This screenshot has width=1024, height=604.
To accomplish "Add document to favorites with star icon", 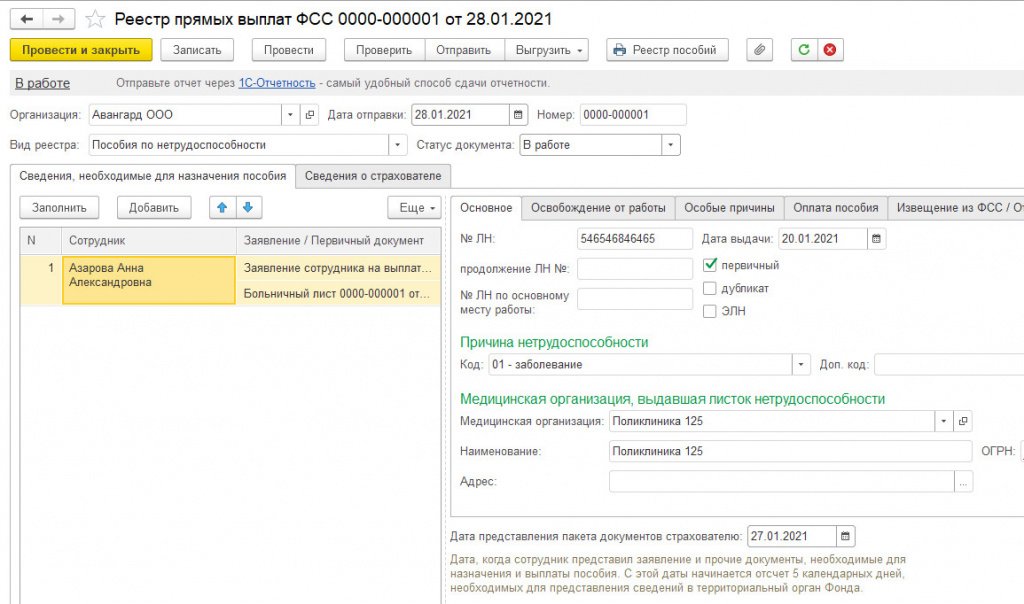I will tap(95, 19).
